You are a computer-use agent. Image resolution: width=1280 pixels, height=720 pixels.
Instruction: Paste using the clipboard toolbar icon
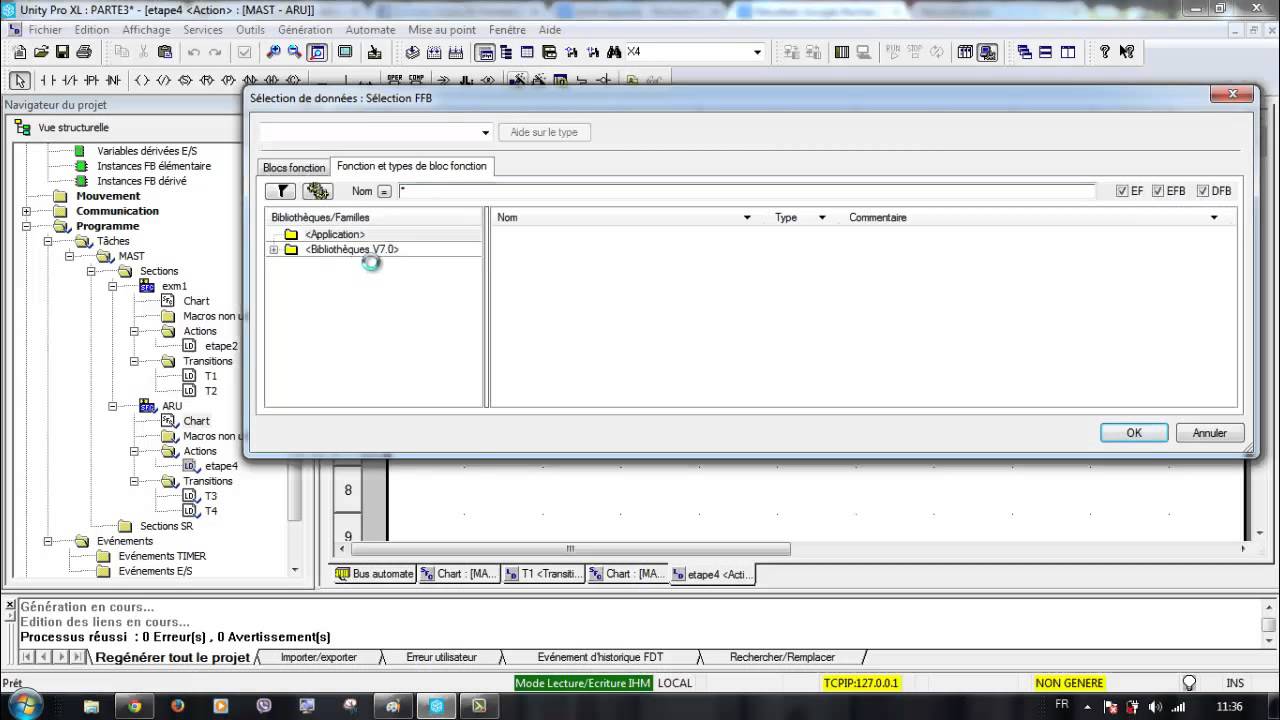click(x=166, y=52)
